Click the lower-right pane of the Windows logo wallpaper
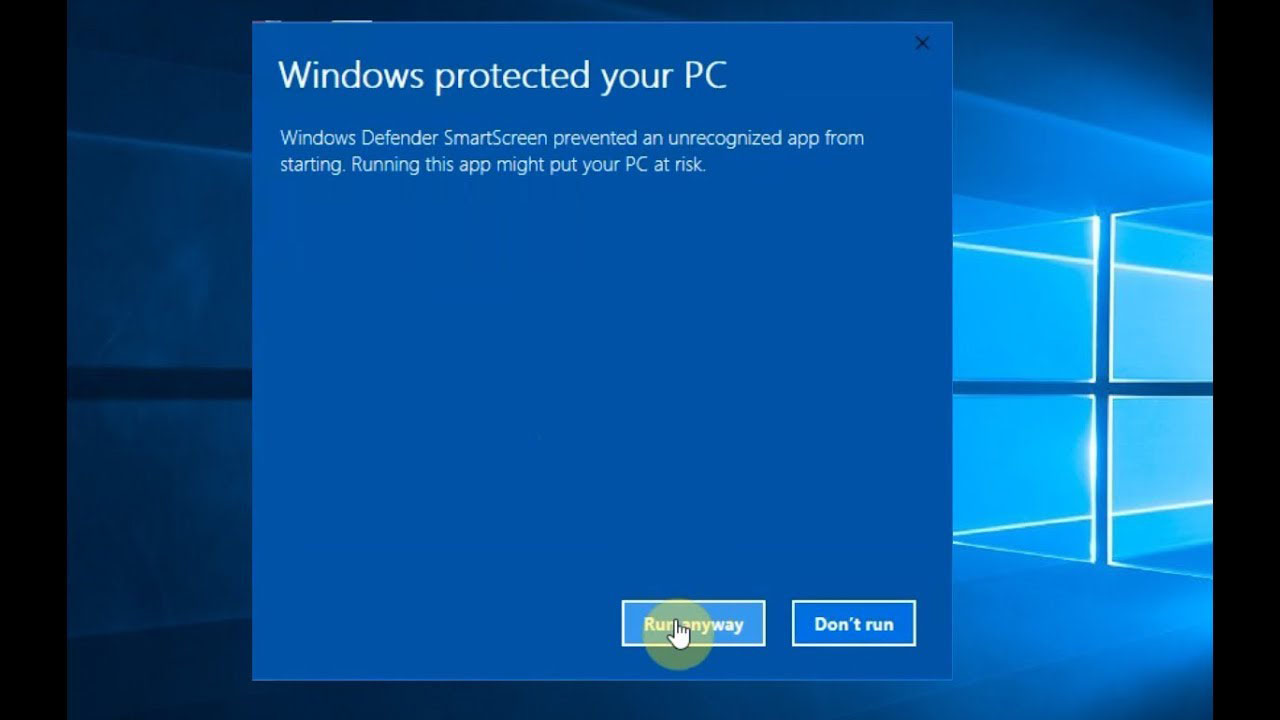 [1162, 487]
